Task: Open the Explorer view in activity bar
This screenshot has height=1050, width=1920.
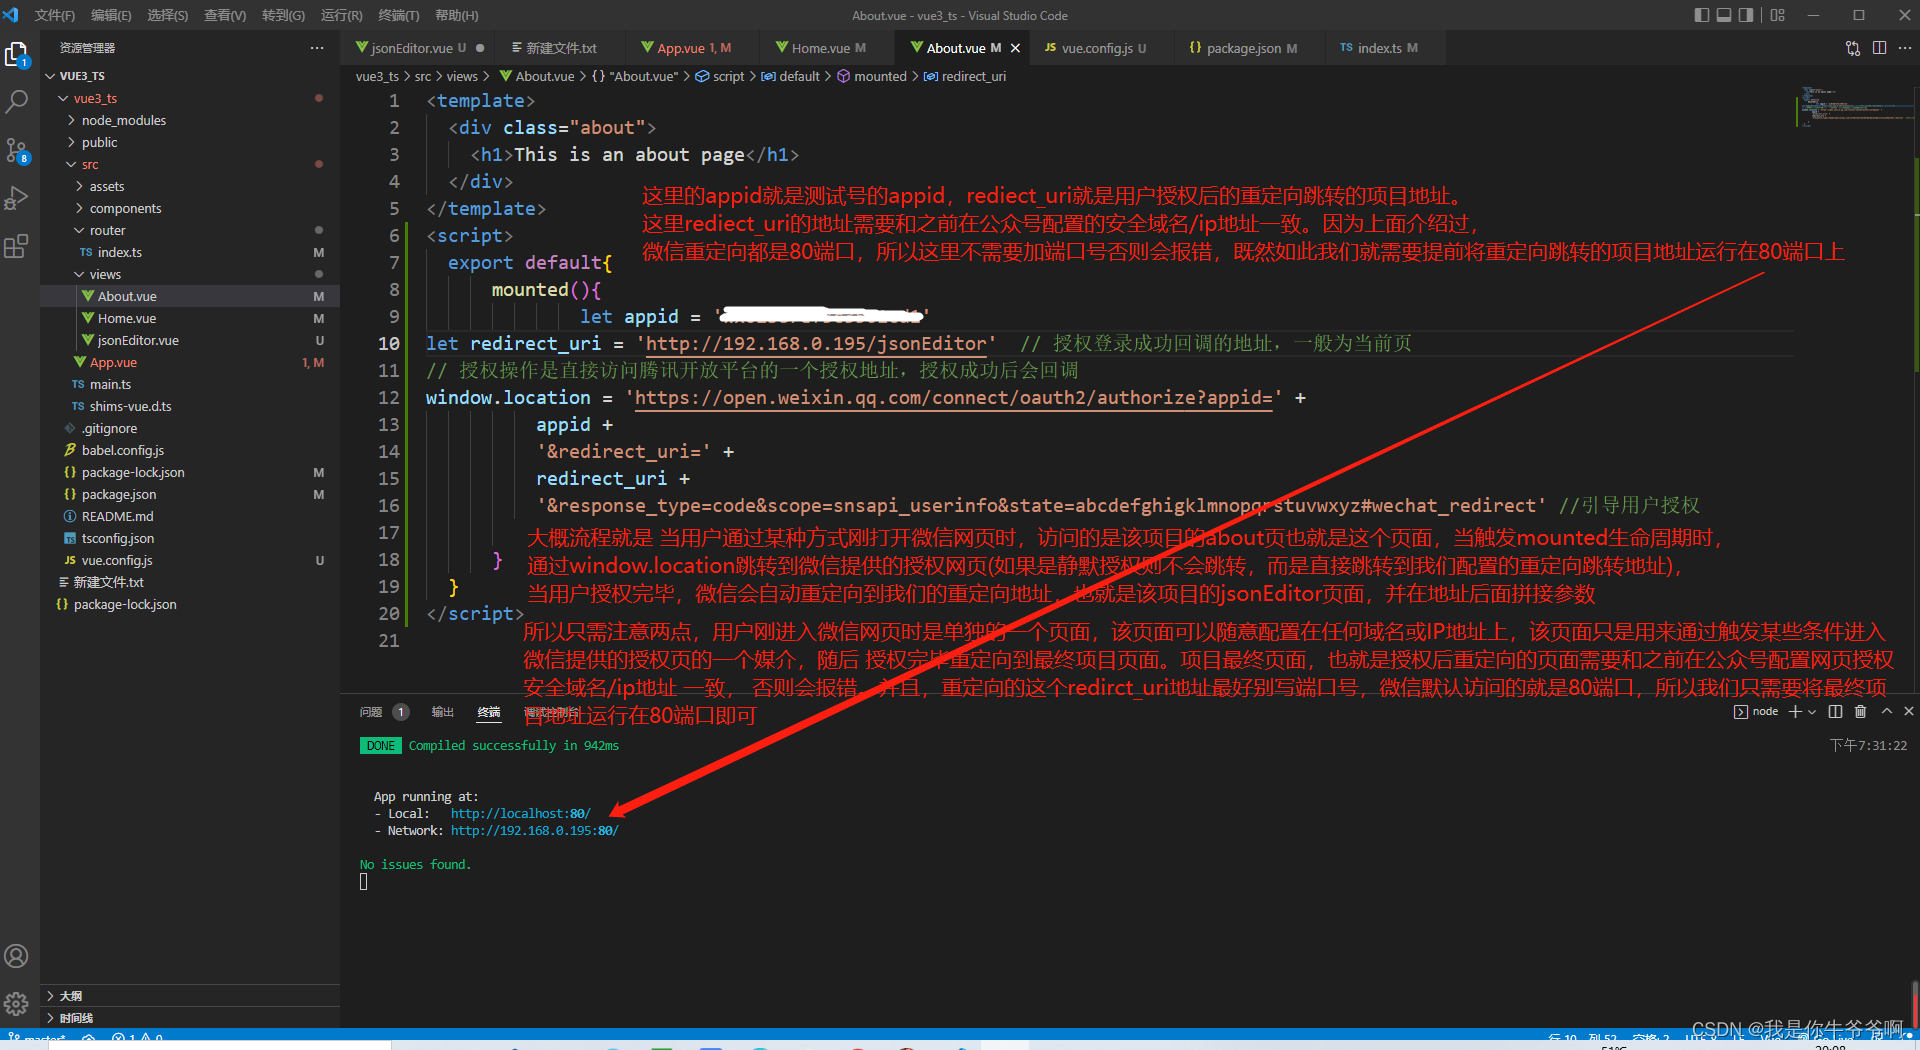Action: pyautogui.click(x=17, y=54)
